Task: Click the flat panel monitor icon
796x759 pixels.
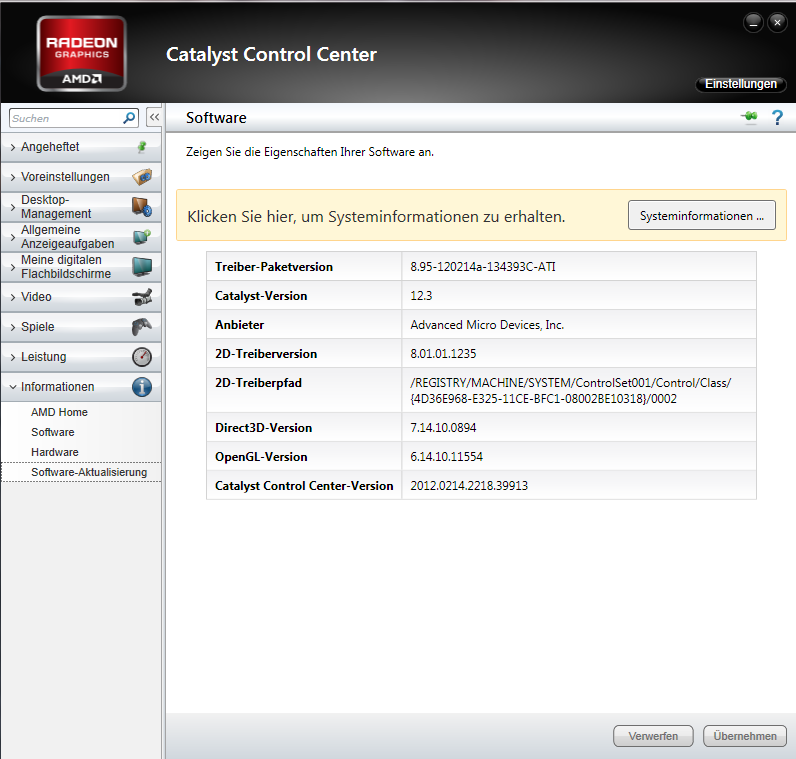Action: tap(142, 267)
